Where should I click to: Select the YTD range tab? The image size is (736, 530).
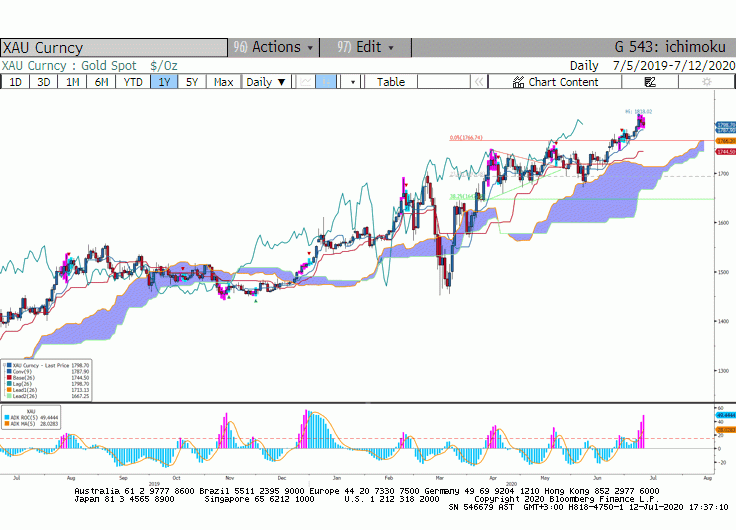pyautogui.click(x=133, y=82)
